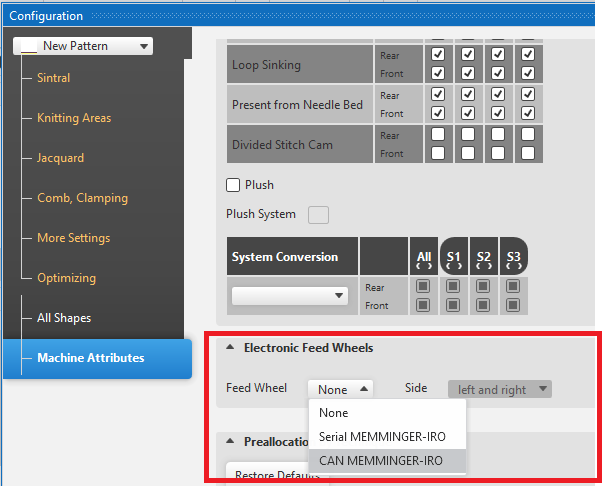Click the All column header in System Conversion
Viewport: 609px width, 490px height.
click(423, 258)
